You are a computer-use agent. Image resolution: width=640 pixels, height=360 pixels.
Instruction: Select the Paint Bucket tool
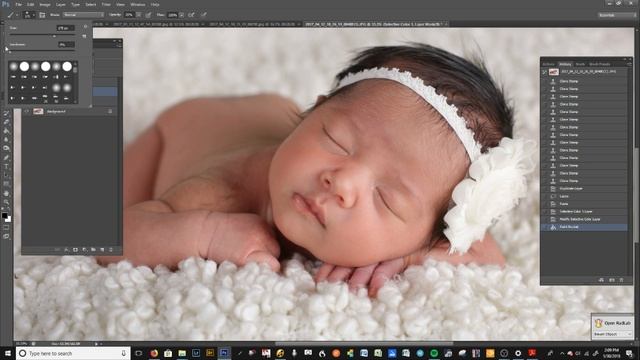pos(6,131)
